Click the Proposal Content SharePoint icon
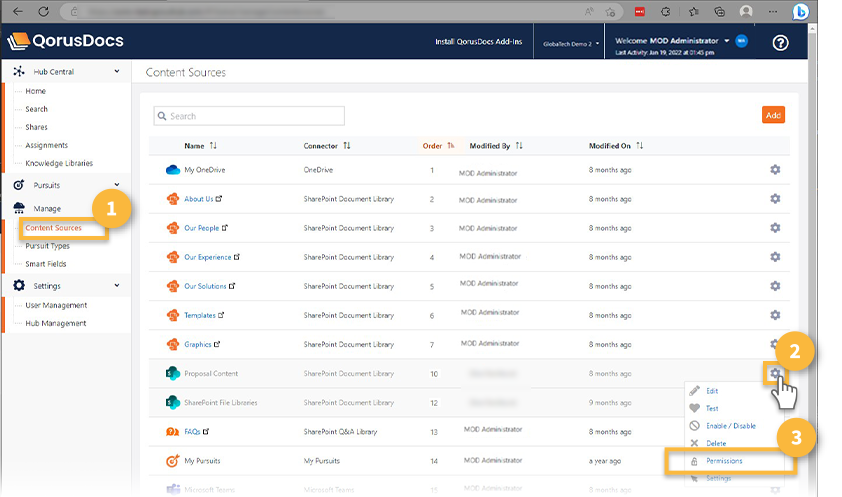842x497 pixels. 173,373
